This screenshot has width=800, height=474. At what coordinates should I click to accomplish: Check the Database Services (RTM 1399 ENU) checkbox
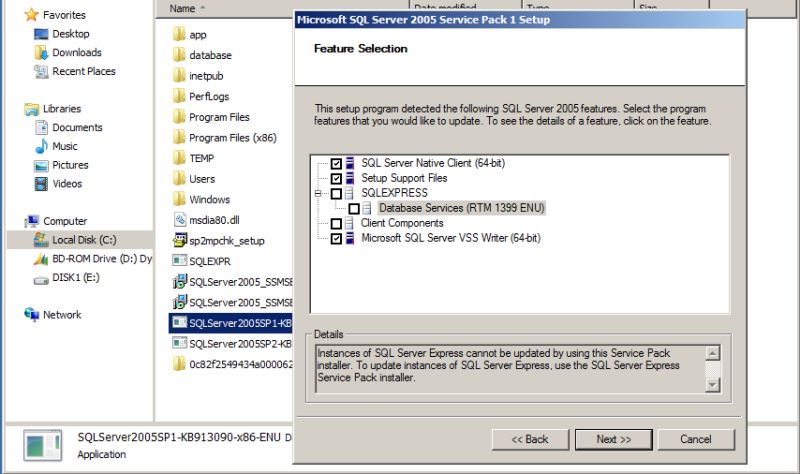(x=354, y=209)
